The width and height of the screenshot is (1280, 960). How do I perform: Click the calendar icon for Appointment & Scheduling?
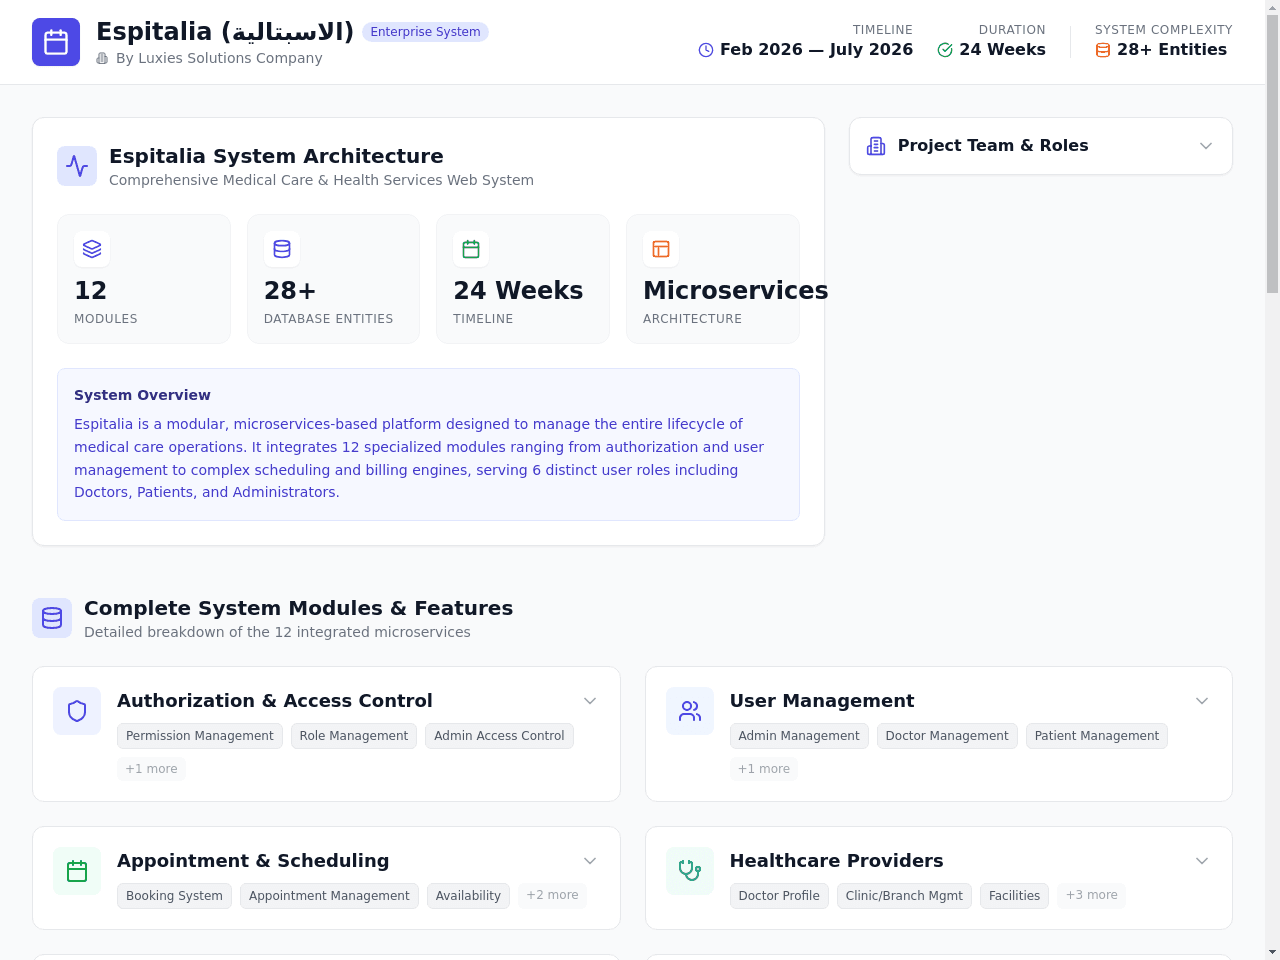click(x=77, y=871)
